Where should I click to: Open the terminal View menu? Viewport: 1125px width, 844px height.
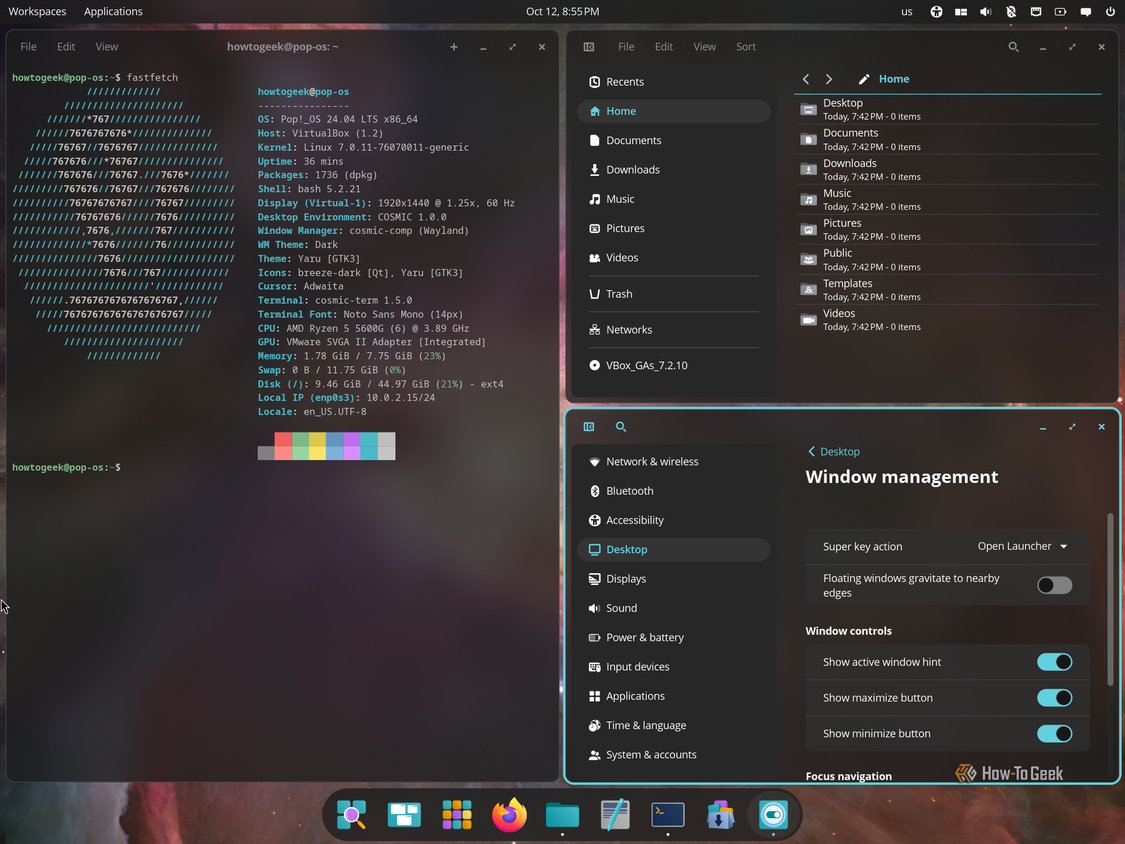(x=107, y=47)
